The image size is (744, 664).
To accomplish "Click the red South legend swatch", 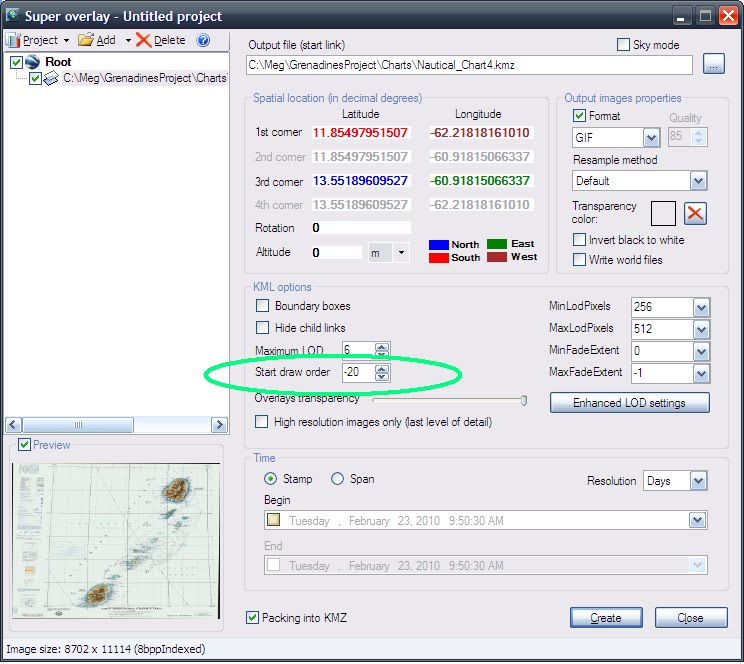I will tap(438, 258).
